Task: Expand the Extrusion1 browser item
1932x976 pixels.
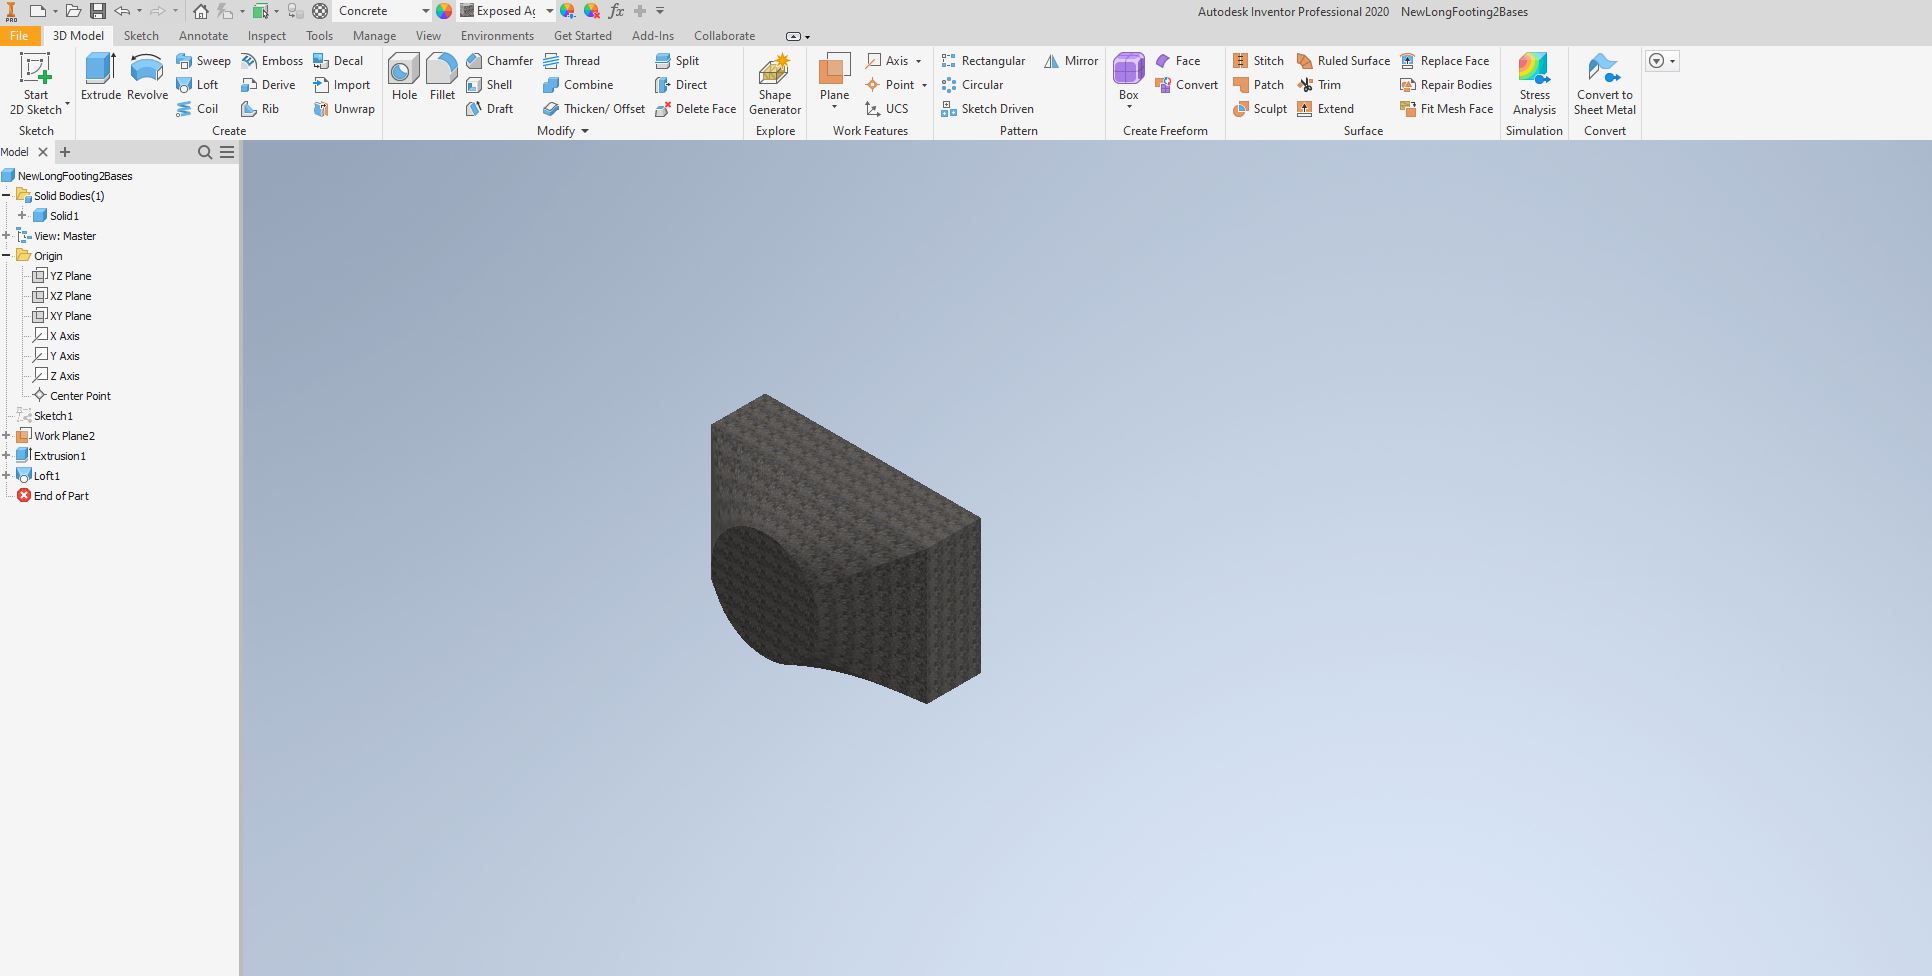Action: (8, 455)
